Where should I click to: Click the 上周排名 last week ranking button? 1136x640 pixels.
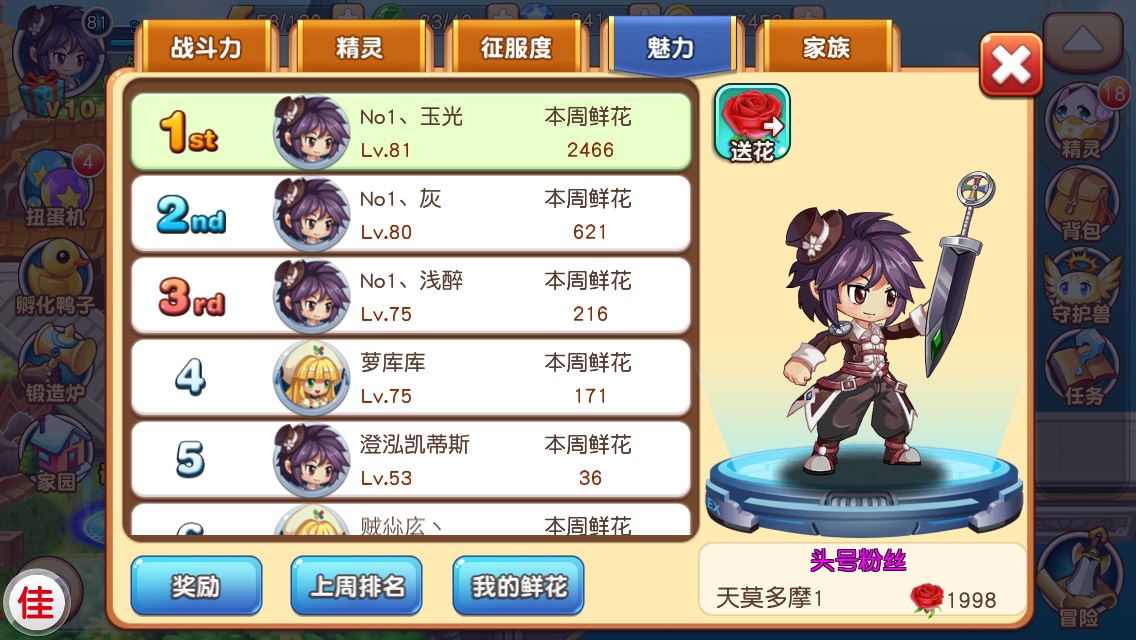click(x=356, y=586)
